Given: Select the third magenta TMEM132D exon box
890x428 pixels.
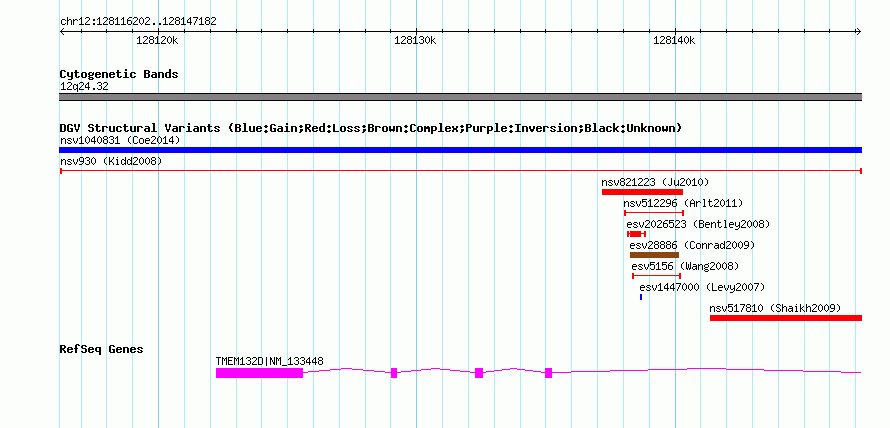Looking at the screenshot, I should coord(479,373).
